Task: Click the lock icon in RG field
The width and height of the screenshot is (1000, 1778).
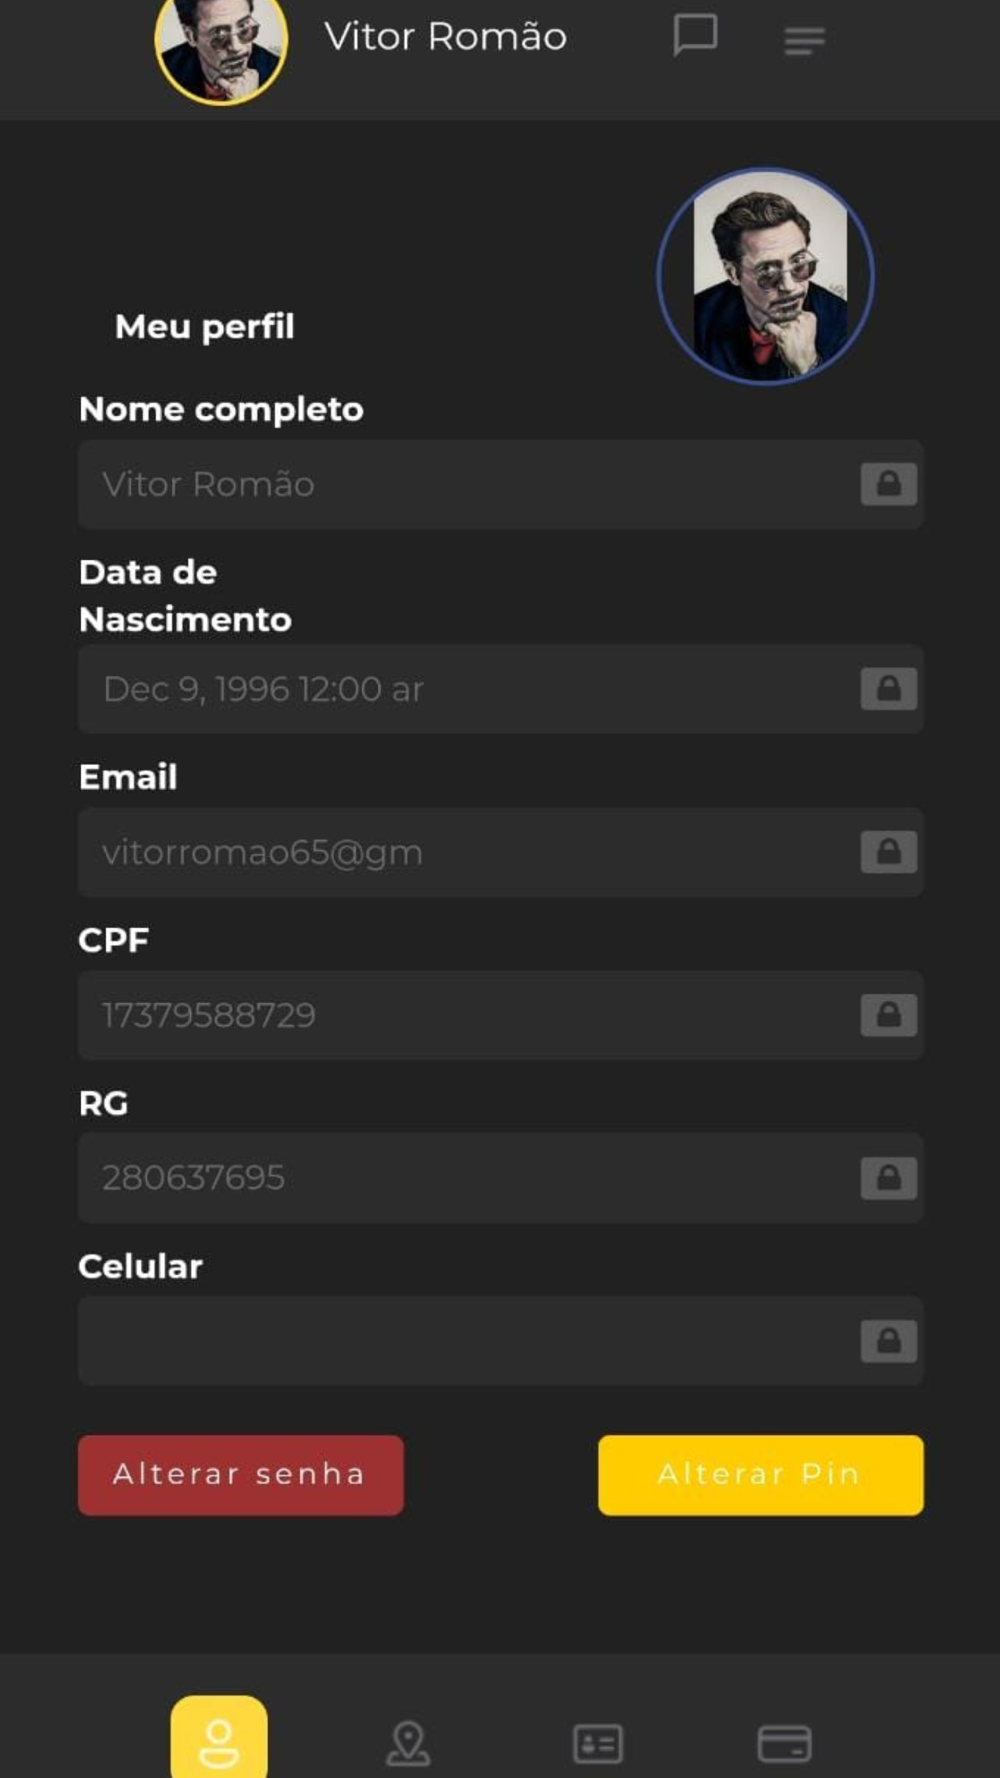Action: click(x=888, y=1178)
